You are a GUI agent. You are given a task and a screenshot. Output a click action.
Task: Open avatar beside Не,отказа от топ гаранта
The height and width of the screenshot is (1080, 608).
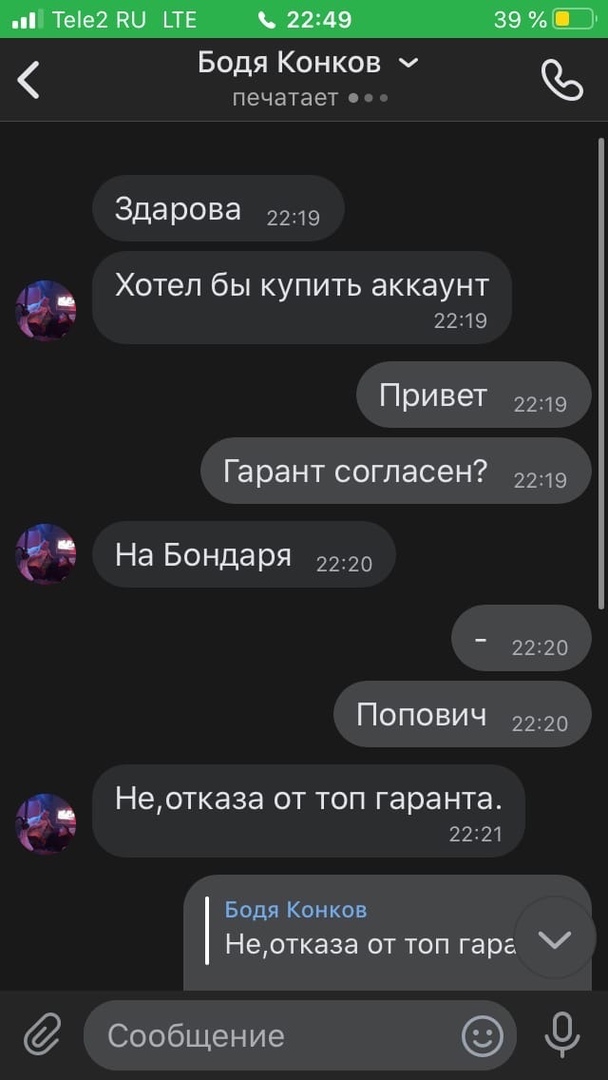[x=45, y=824]
